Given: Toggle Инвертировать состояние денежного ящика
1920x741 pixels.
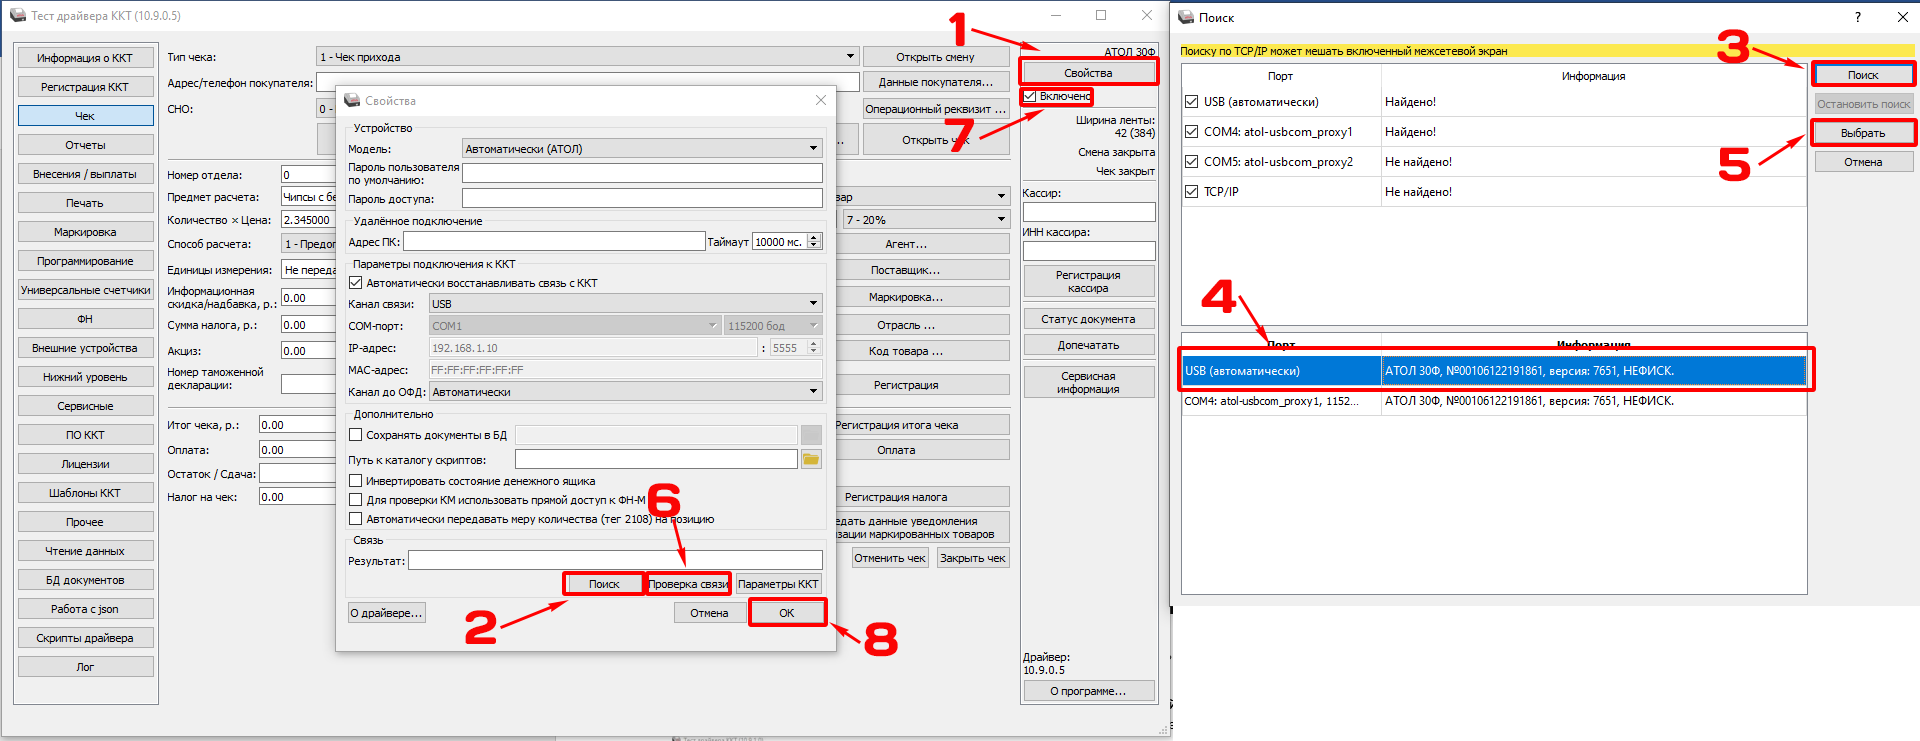Looking at the screenshot, I should coord(355,481).
